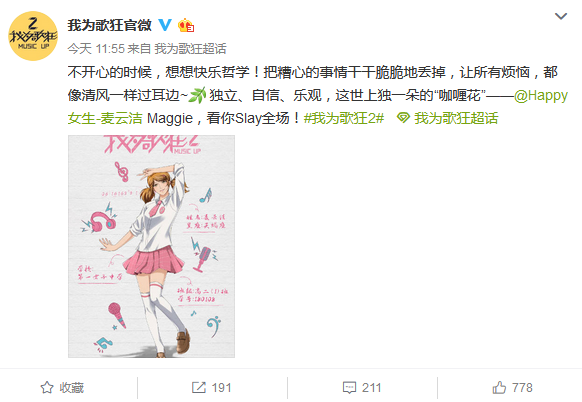The image size is (582, 402).
Task: Click the star favorite icon
Action: tap(47, 388)
